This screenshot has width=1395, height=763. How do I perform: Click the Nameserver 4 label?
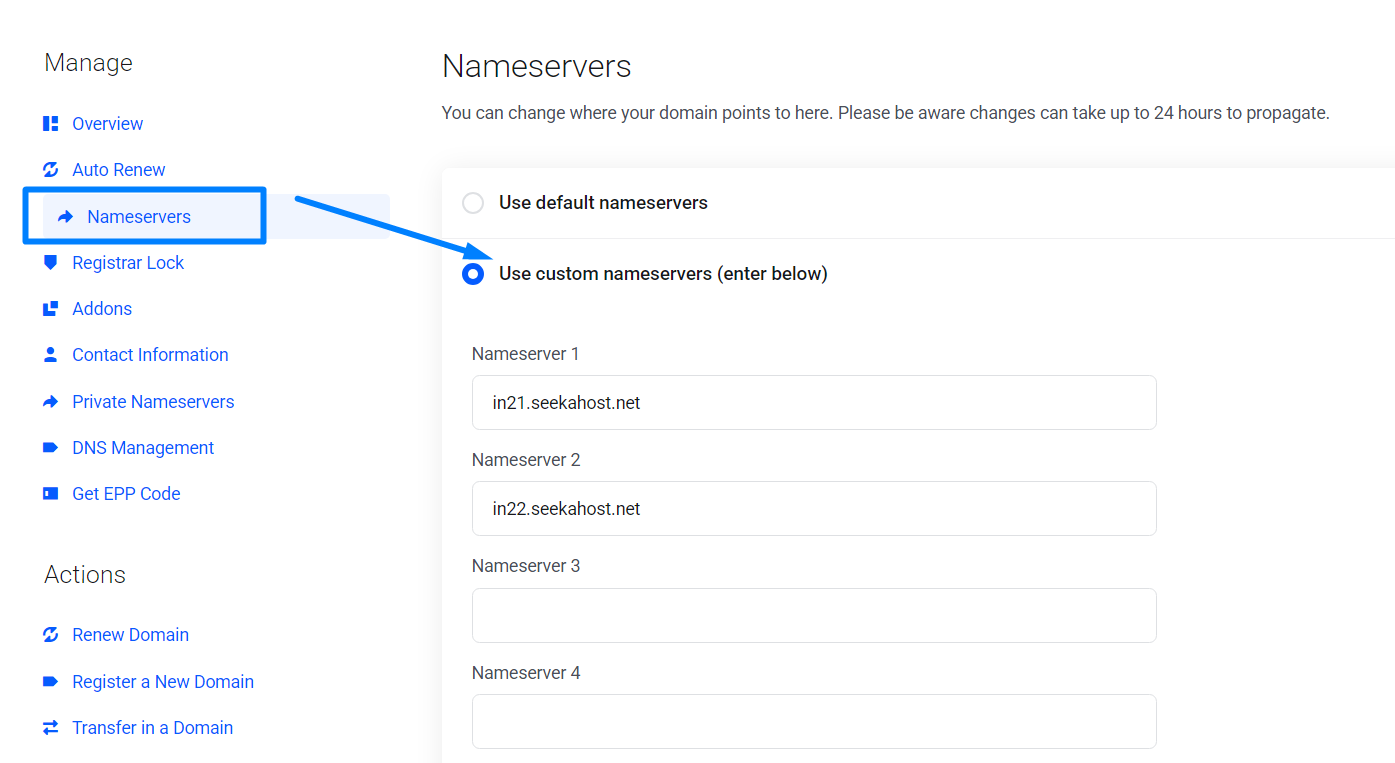pyautogui.click(x=526, y=673)
